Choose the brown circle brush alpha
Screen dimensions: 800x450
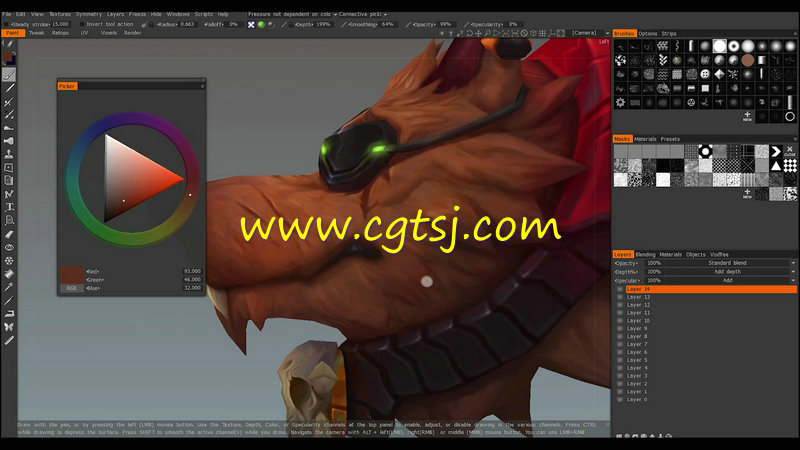tap(748, 60)
